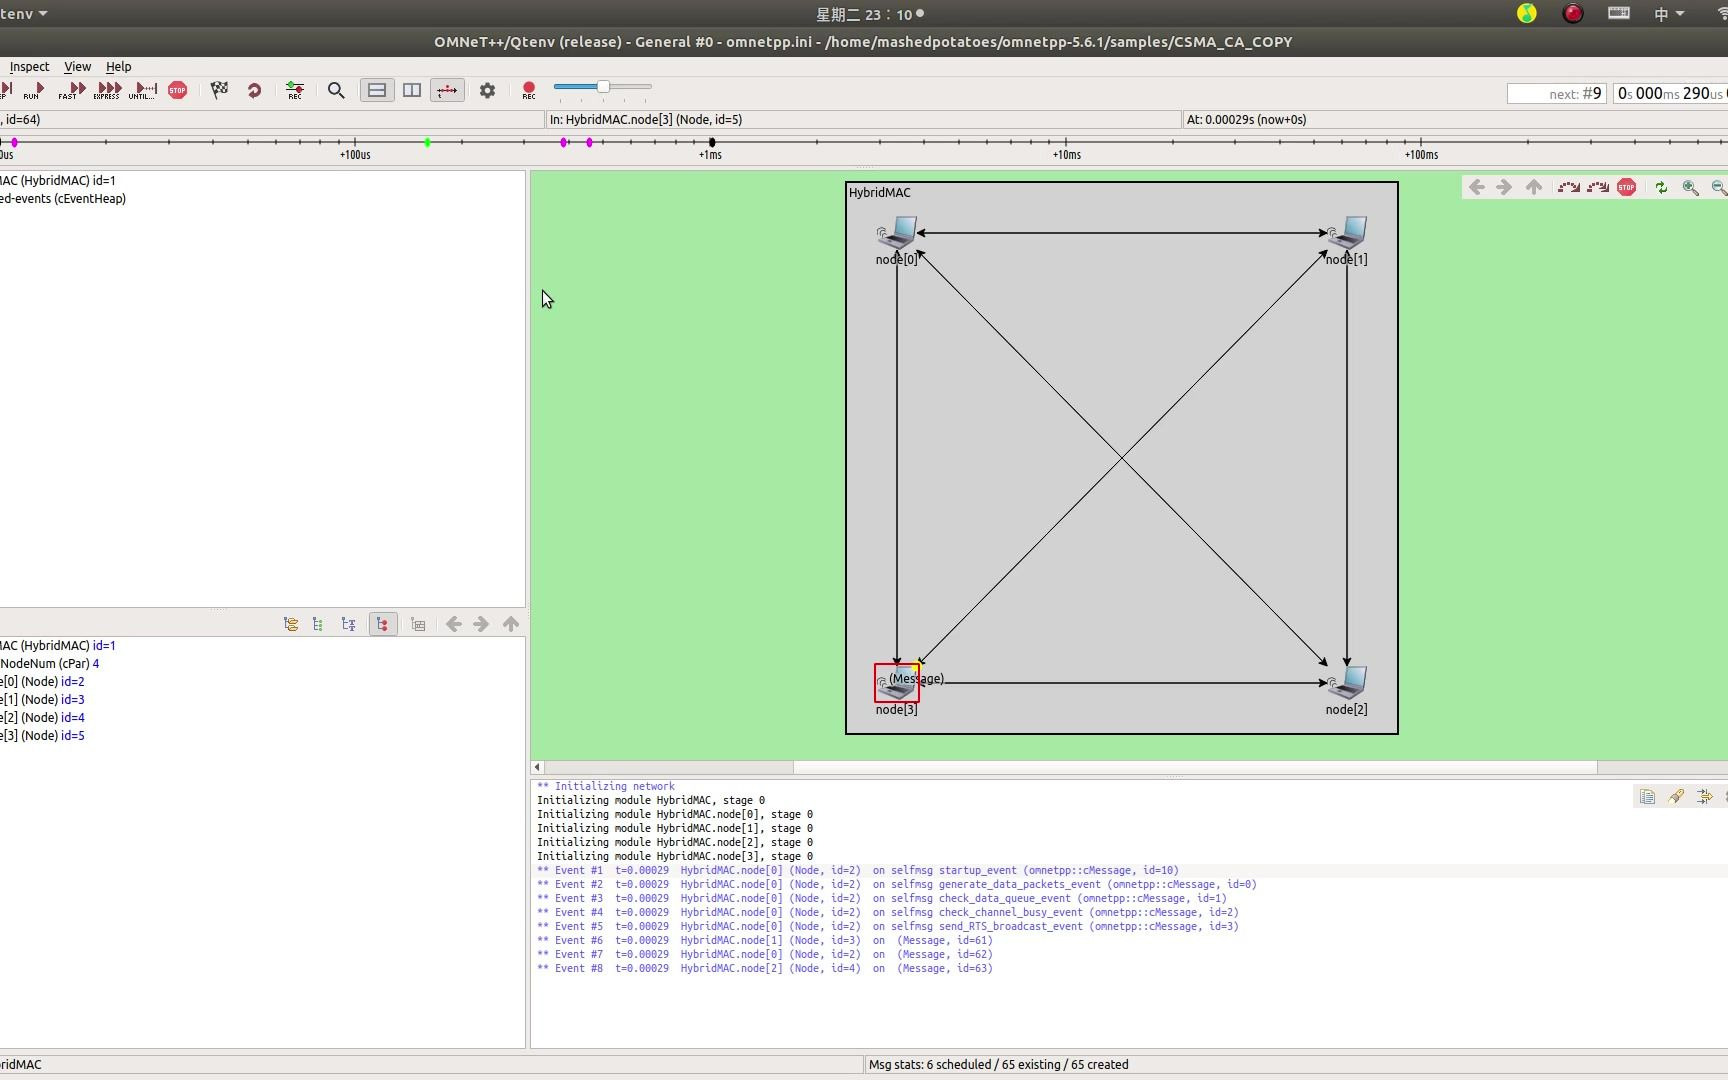Open the Help menu
Viewport: 1728px width, 1080px height.
pyautogui.click(x=118, y=67)
